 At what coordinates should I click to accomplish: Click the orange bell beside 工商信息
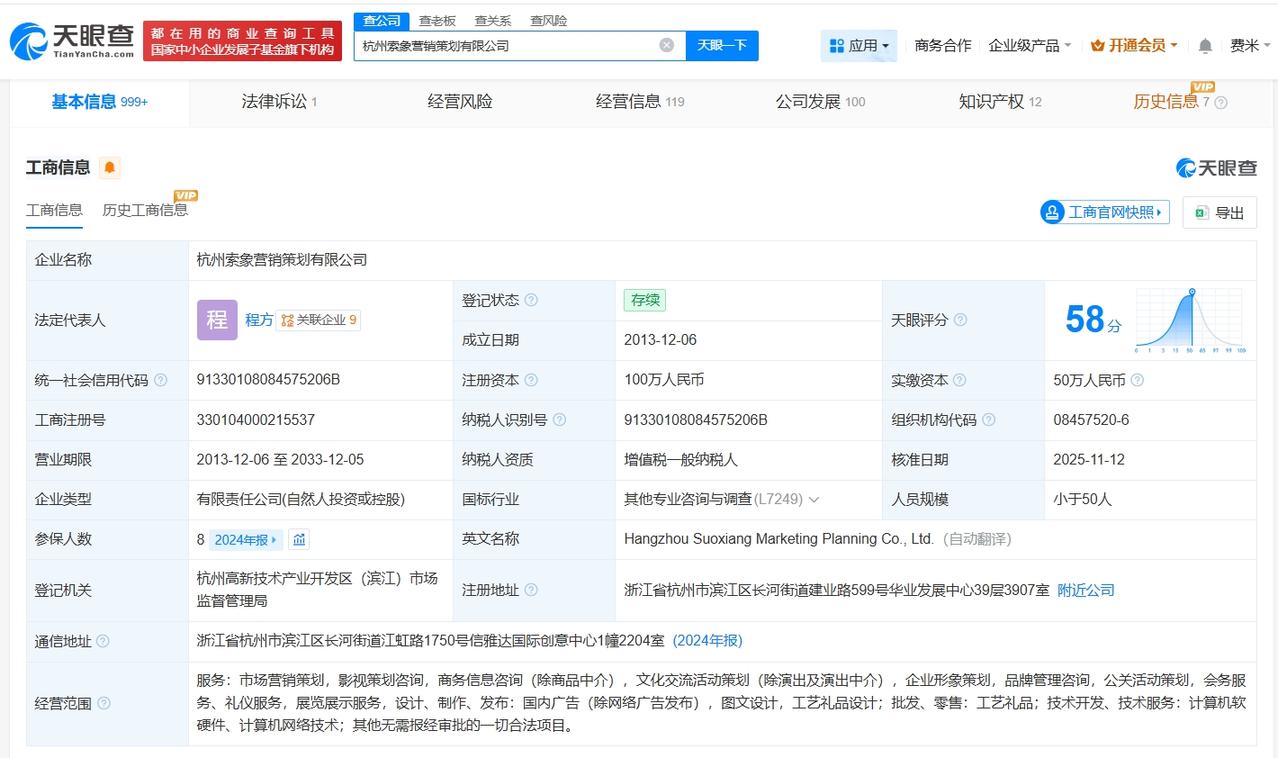[x=110, y=168]
